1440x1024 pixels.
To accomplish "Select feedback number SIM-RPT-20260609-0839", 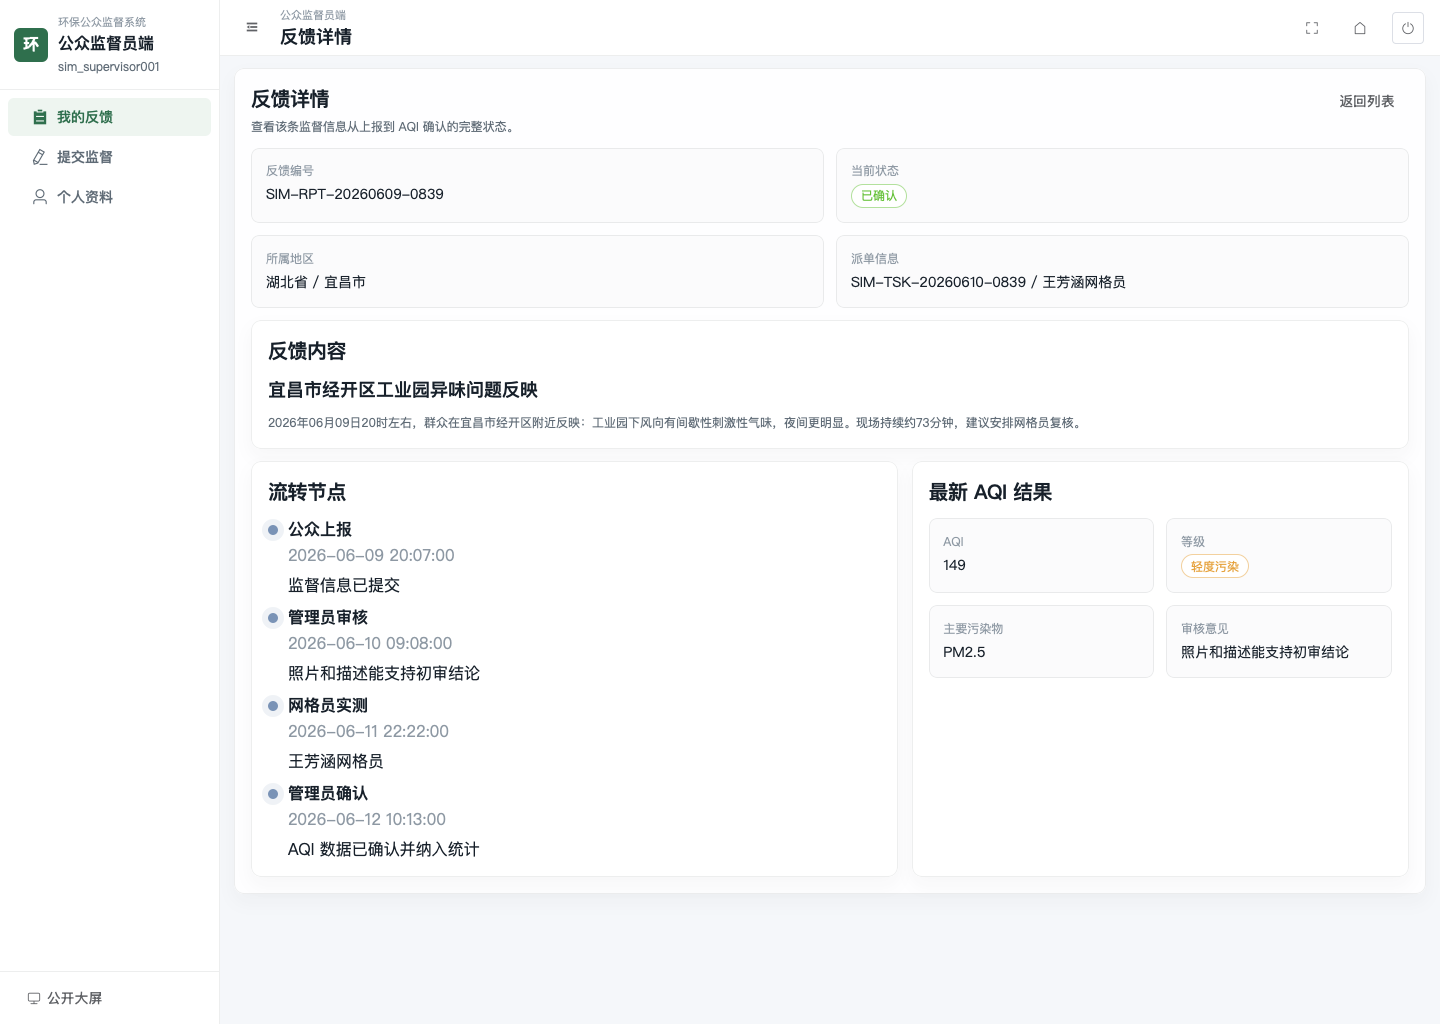I will point(355,194).
